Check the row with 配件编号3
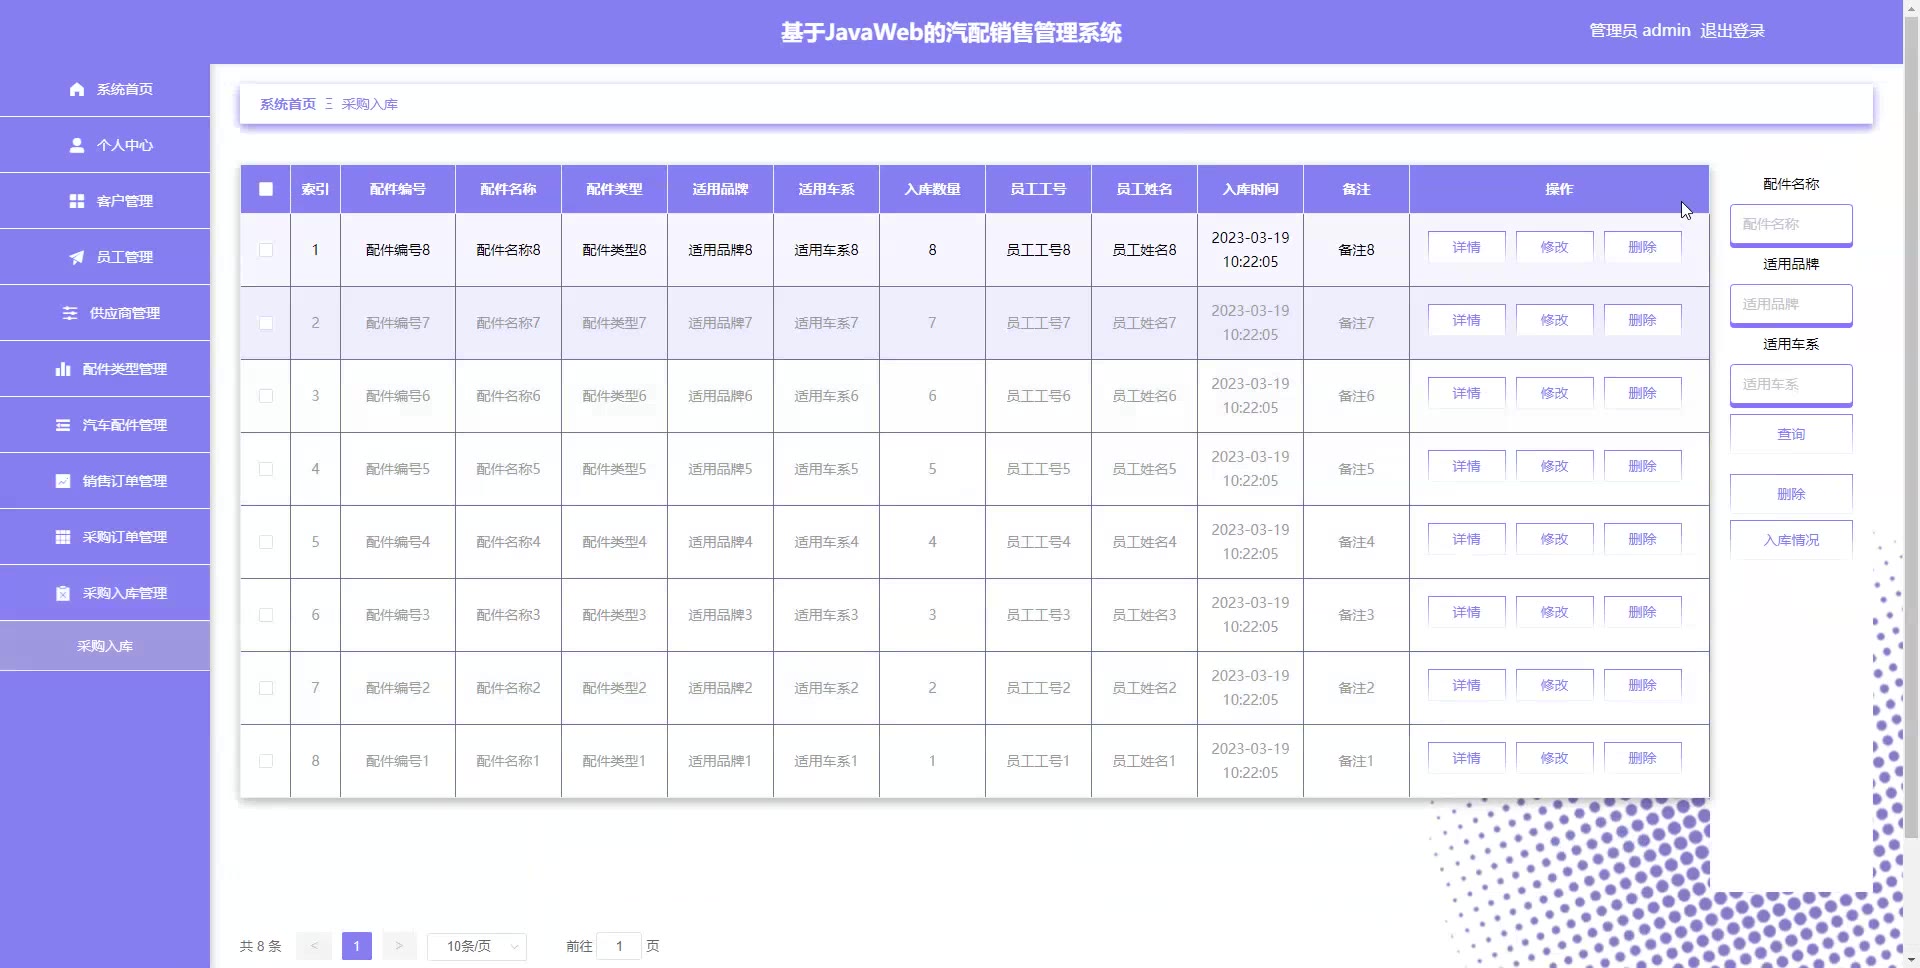The image size is (1920, 968). tap(266, 615)
